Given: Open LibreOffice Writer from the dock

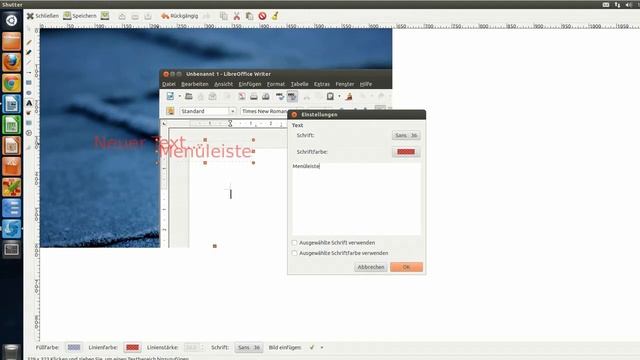Looking at the screenshot, I should click(11, 104).
